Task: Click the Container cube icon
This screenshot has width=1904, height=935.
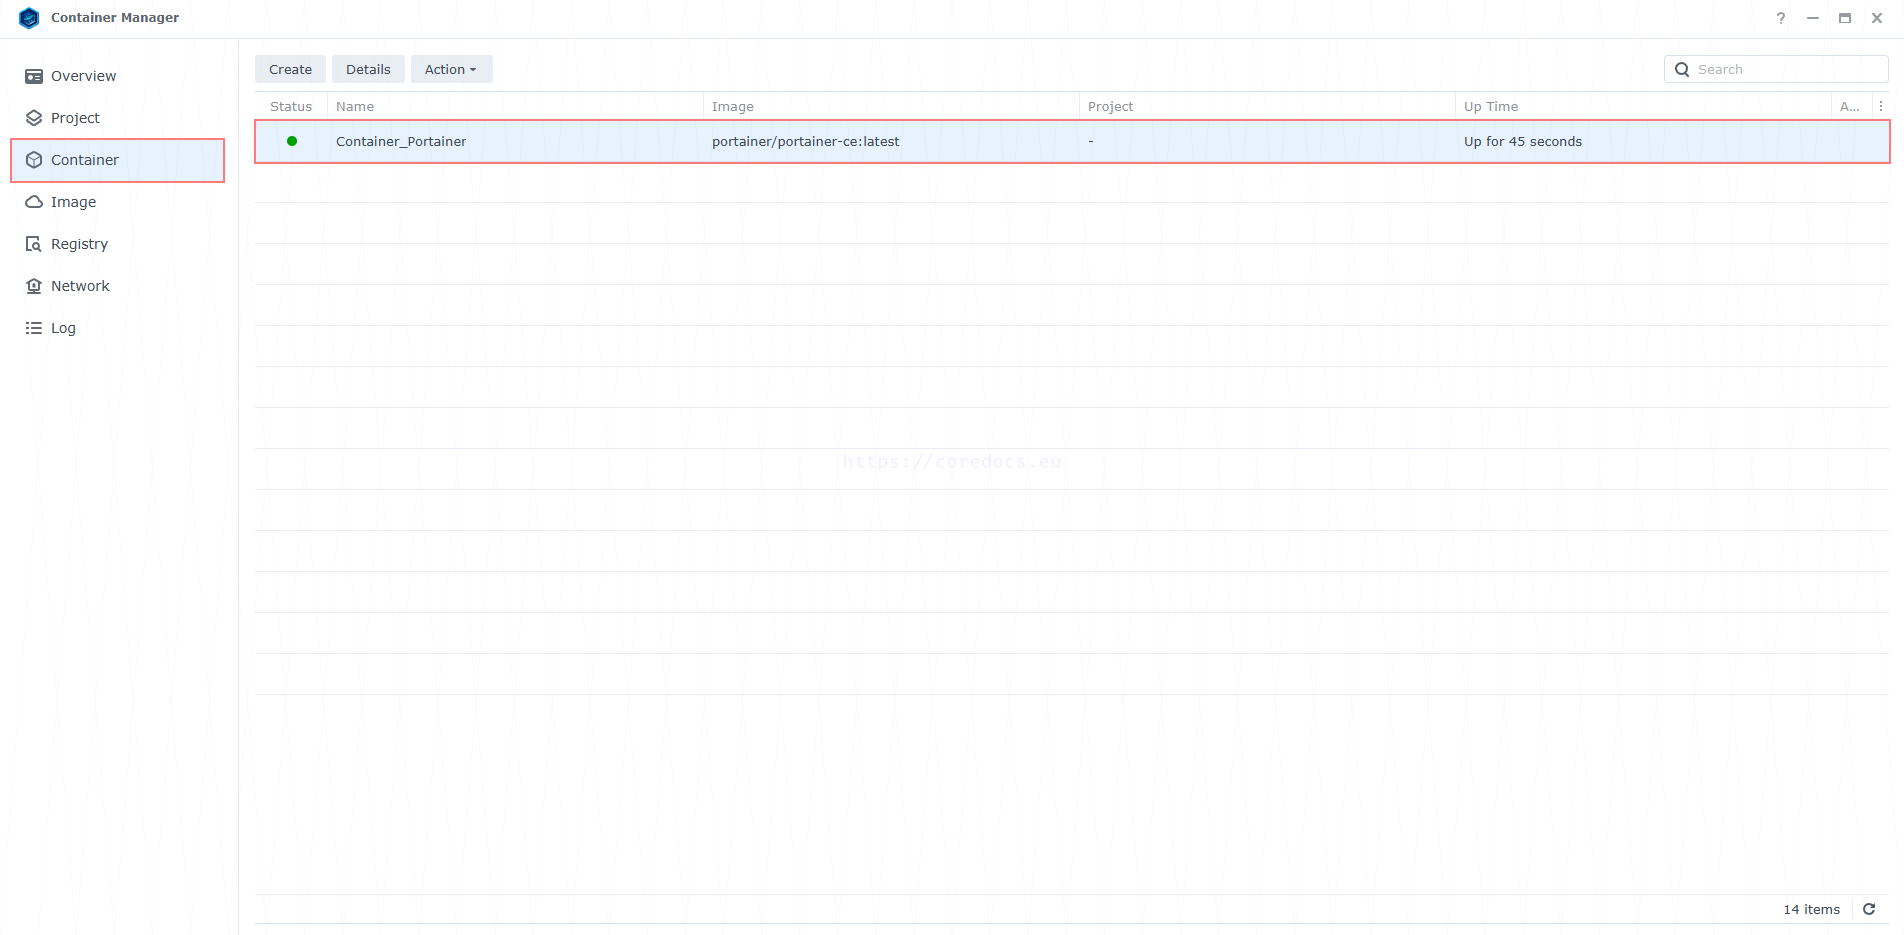Action: click(34, 160)
